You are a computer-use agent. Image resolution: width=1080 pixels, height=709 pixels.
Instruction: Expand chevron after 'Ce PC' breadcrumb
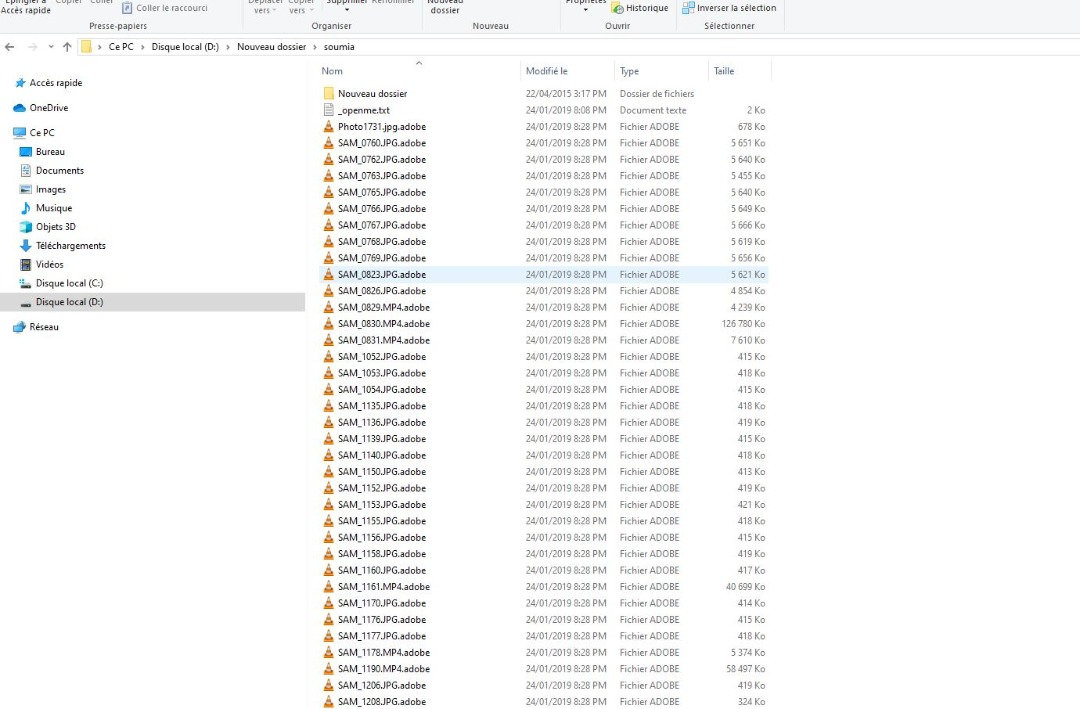click(x=143, y=47)
